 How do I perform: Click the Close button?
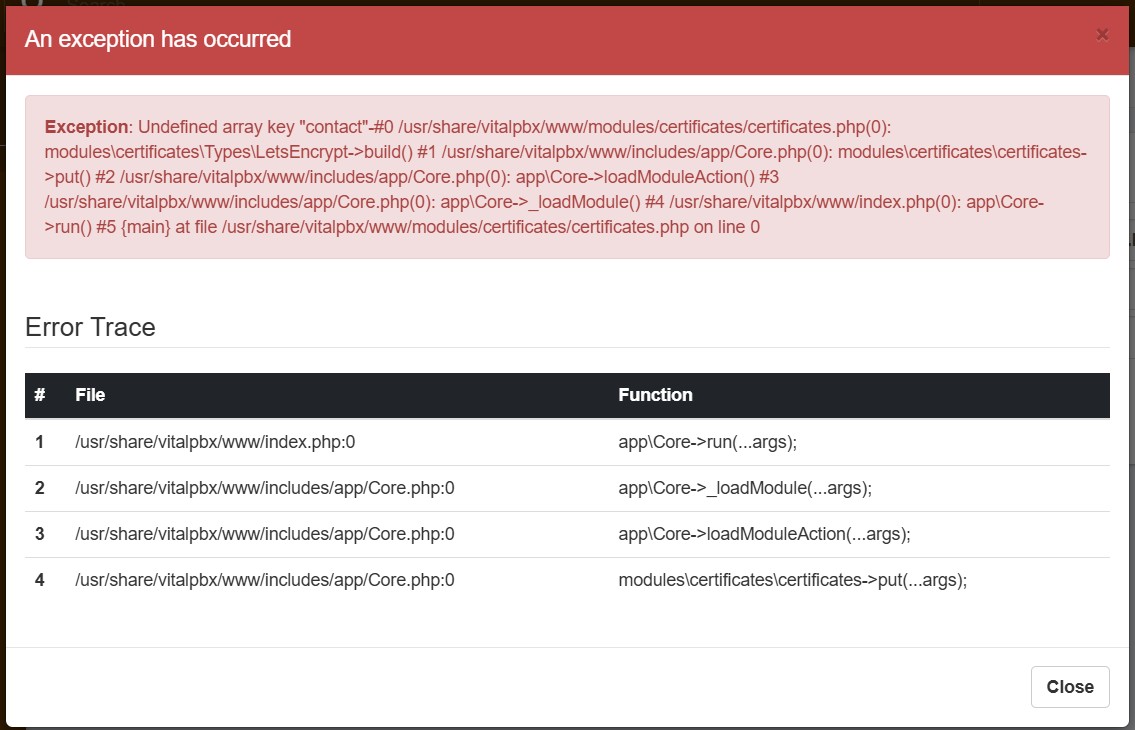[1070, 687]
